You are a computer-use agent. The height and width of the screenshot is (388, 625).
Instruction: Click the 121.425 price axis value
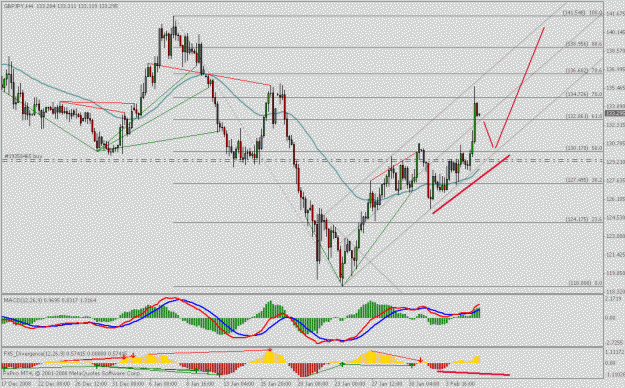(x=615, y=254)
